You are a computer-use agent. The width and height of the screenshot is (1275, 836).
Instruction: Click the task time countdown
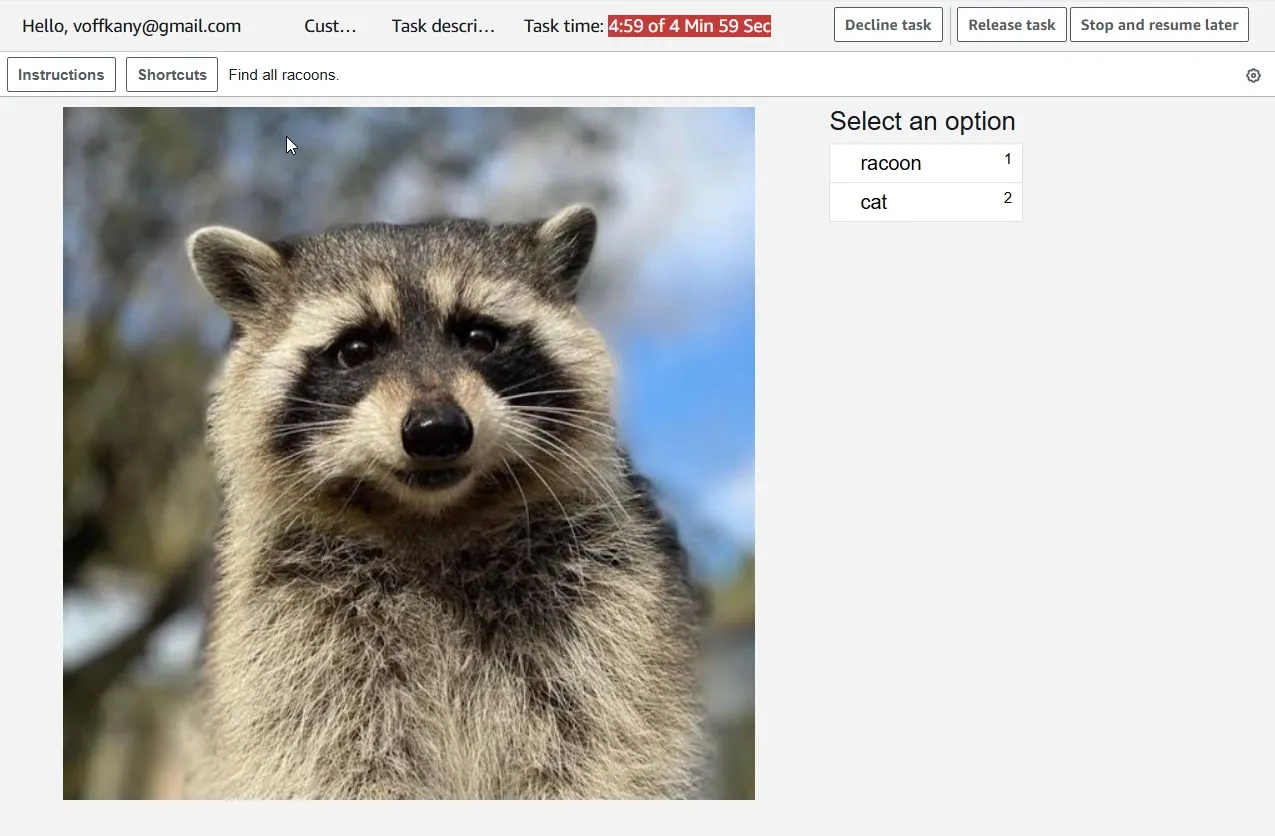[x=689, y=26]
